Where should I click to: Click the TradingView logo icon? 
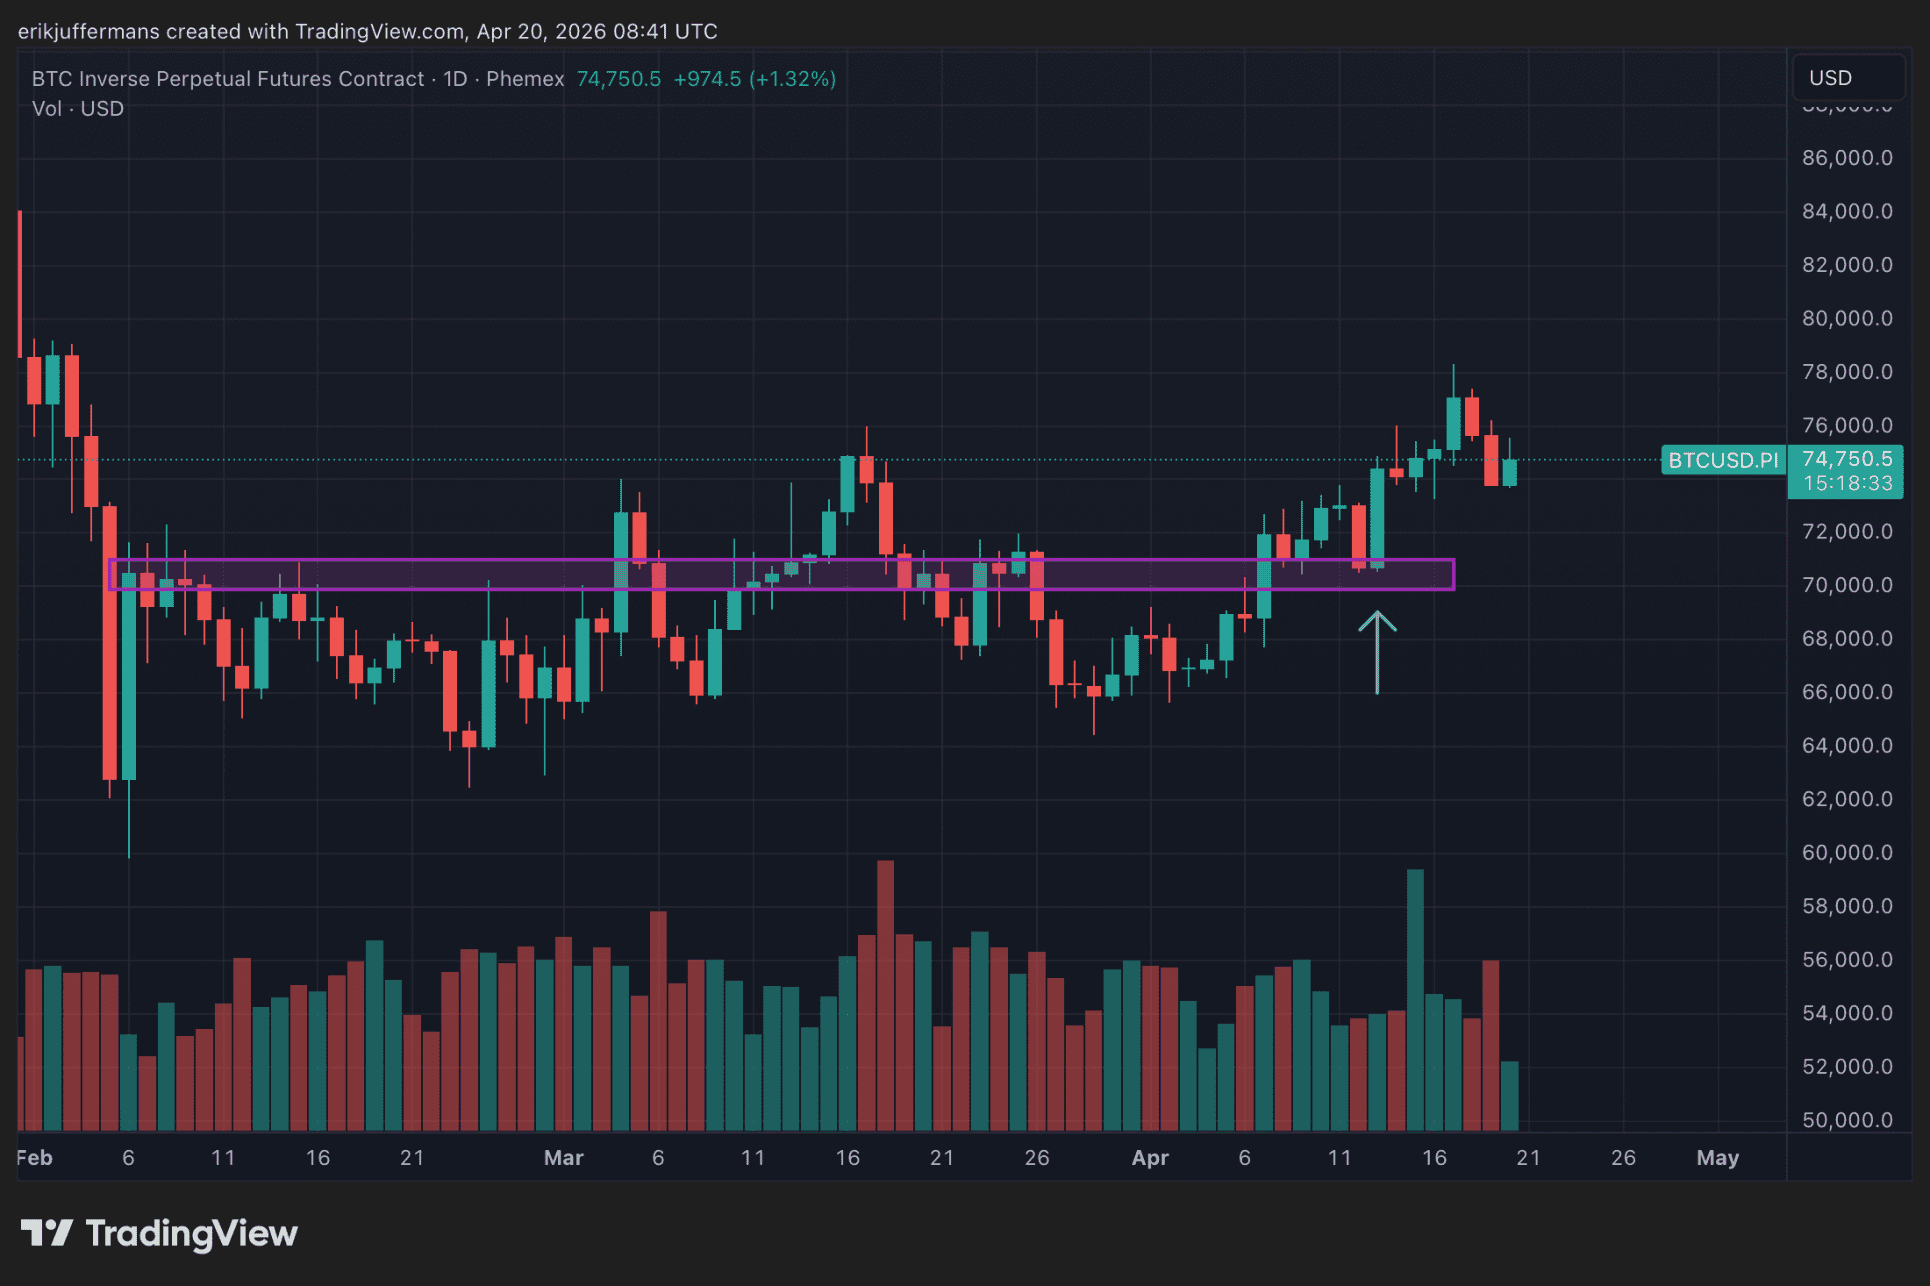point(46,1233)
